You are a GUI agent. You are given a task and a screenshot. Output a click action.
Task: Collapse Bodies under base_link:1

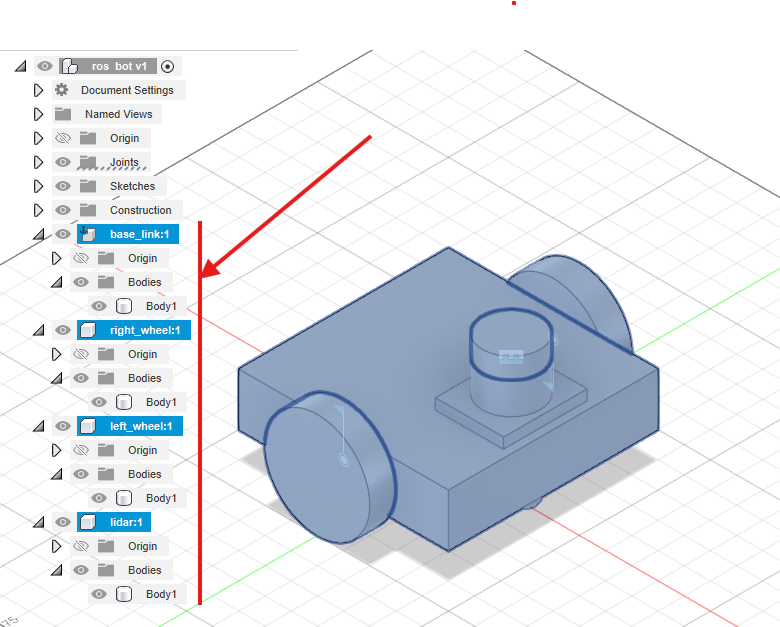56,282
